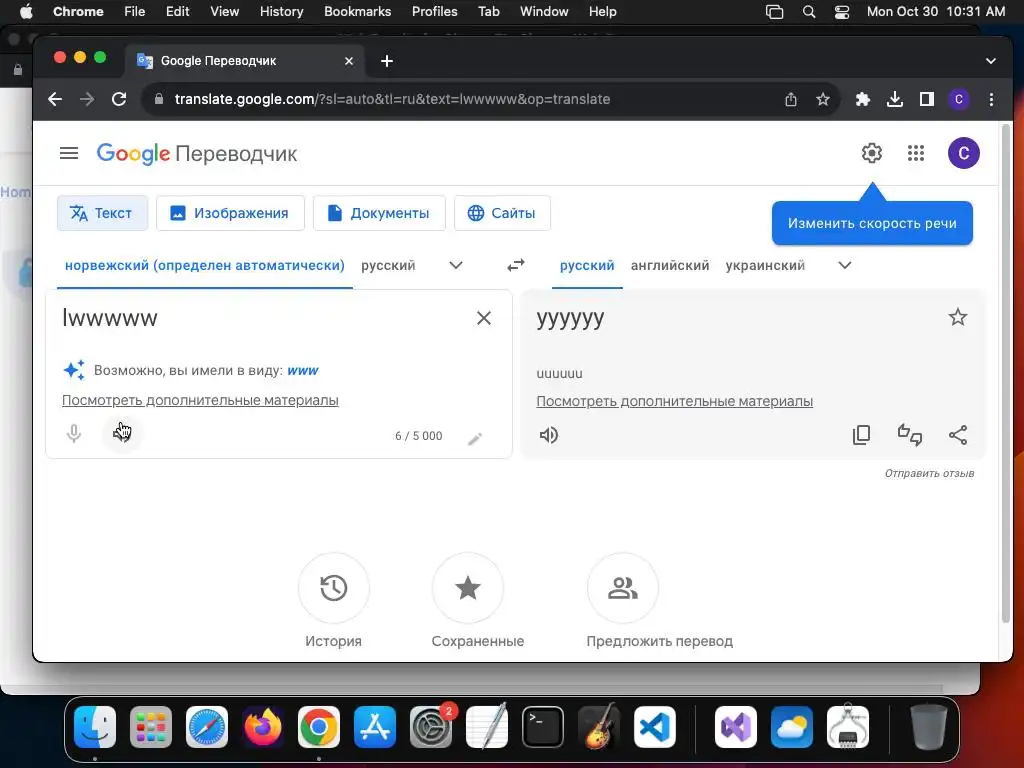Select auto-detected норвежский source language

click(204, 266)
